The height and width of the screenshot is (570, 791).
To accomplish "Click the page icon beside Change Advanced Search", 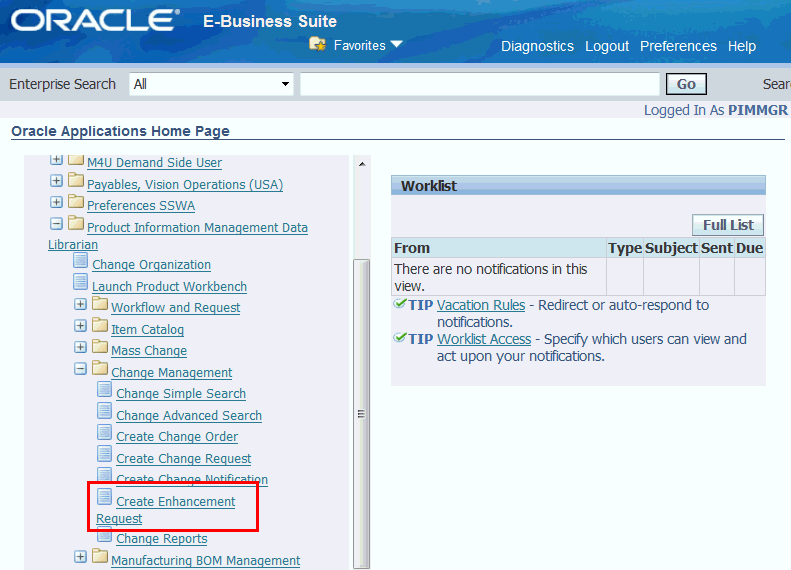I will [104, 411].
